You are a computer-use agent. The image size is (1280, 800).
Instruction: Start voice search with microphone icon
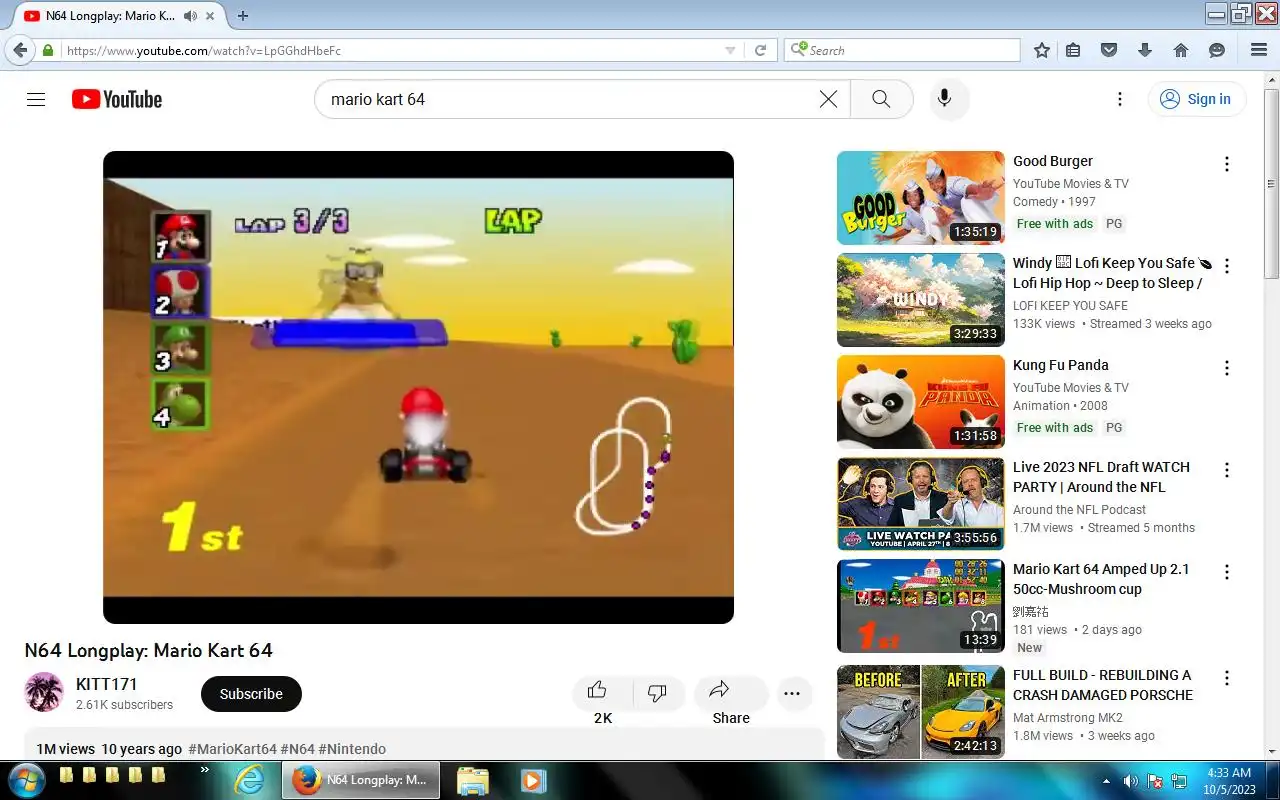[x=943, y=99]
